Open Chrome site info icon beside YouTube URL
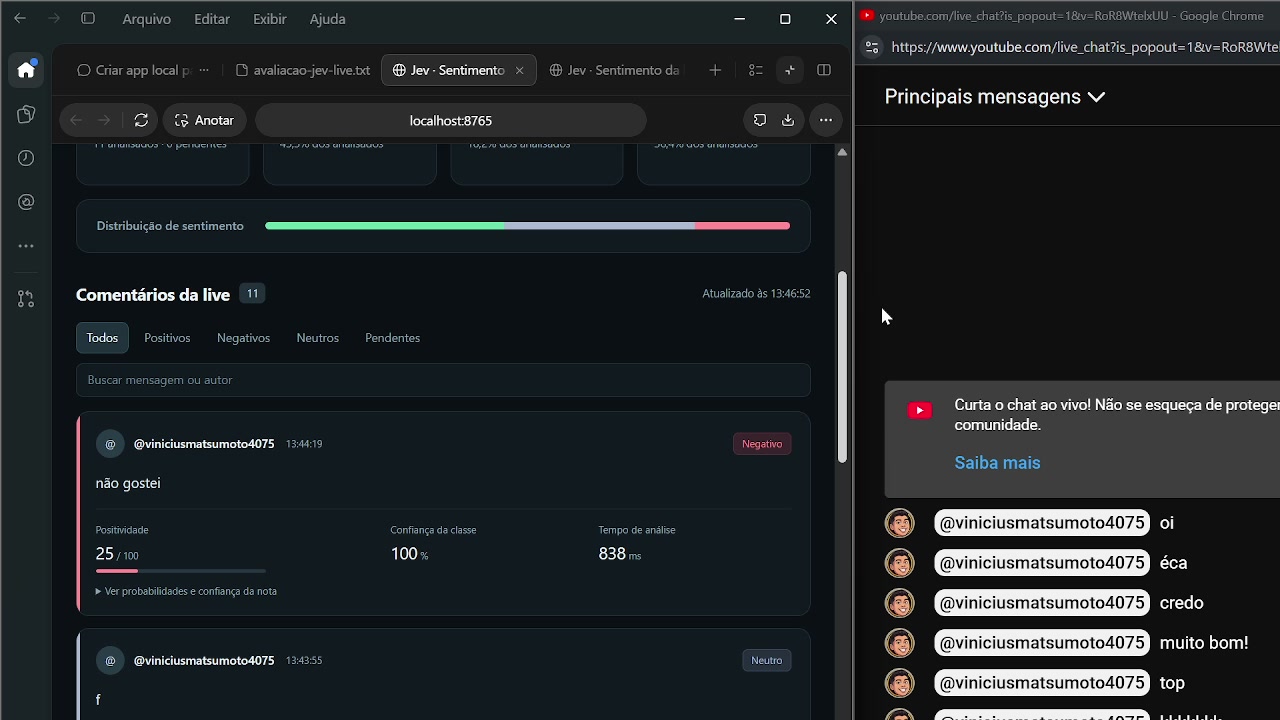1280x720 pixels. (872, 47)
